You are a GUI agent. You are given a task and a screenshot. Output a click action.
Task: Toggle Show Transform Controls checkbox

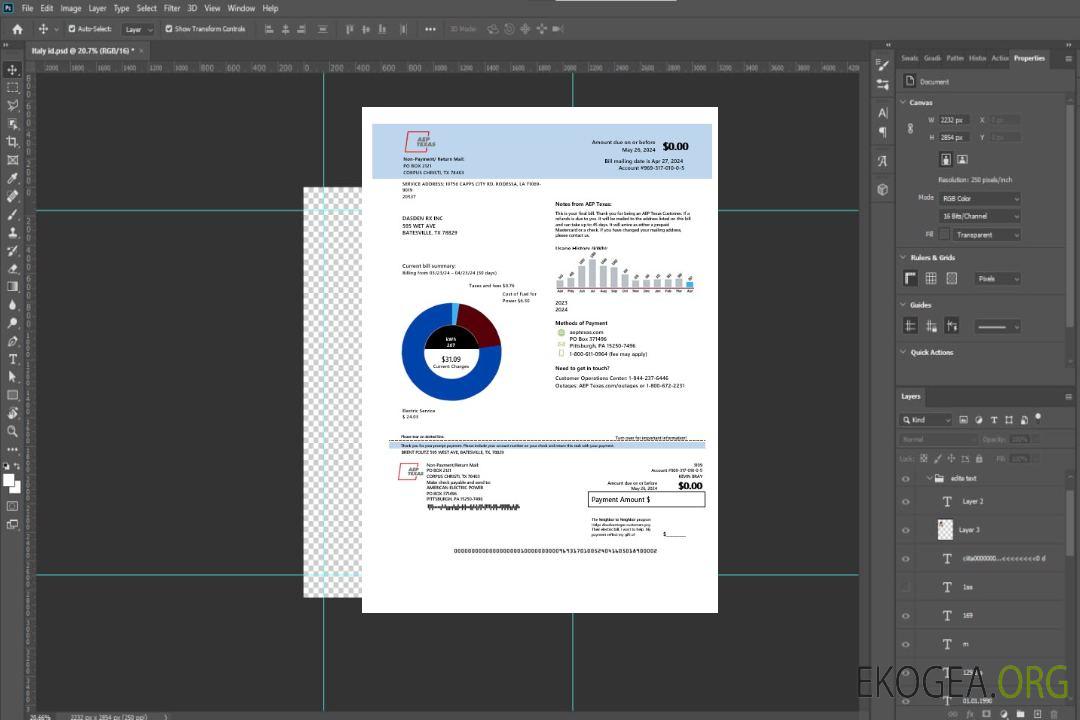pos(169,29)
